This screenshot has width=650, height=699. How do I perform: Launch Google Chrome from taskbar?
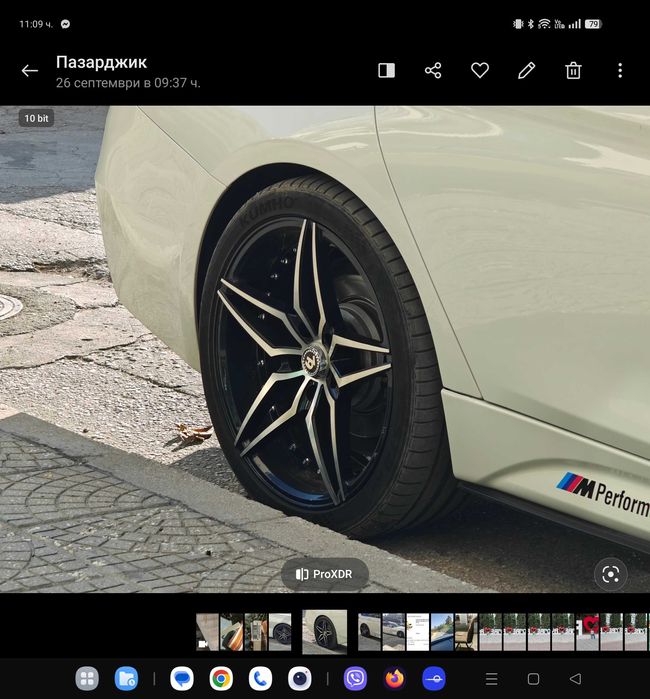pos(221,679)
